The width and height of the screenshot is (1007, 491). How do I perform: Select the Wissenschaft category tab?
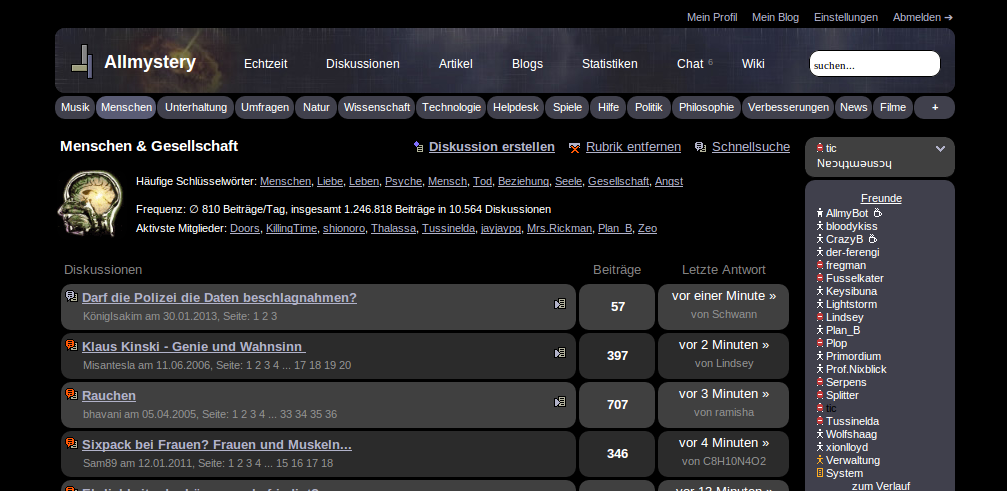[x=377, y=107]
